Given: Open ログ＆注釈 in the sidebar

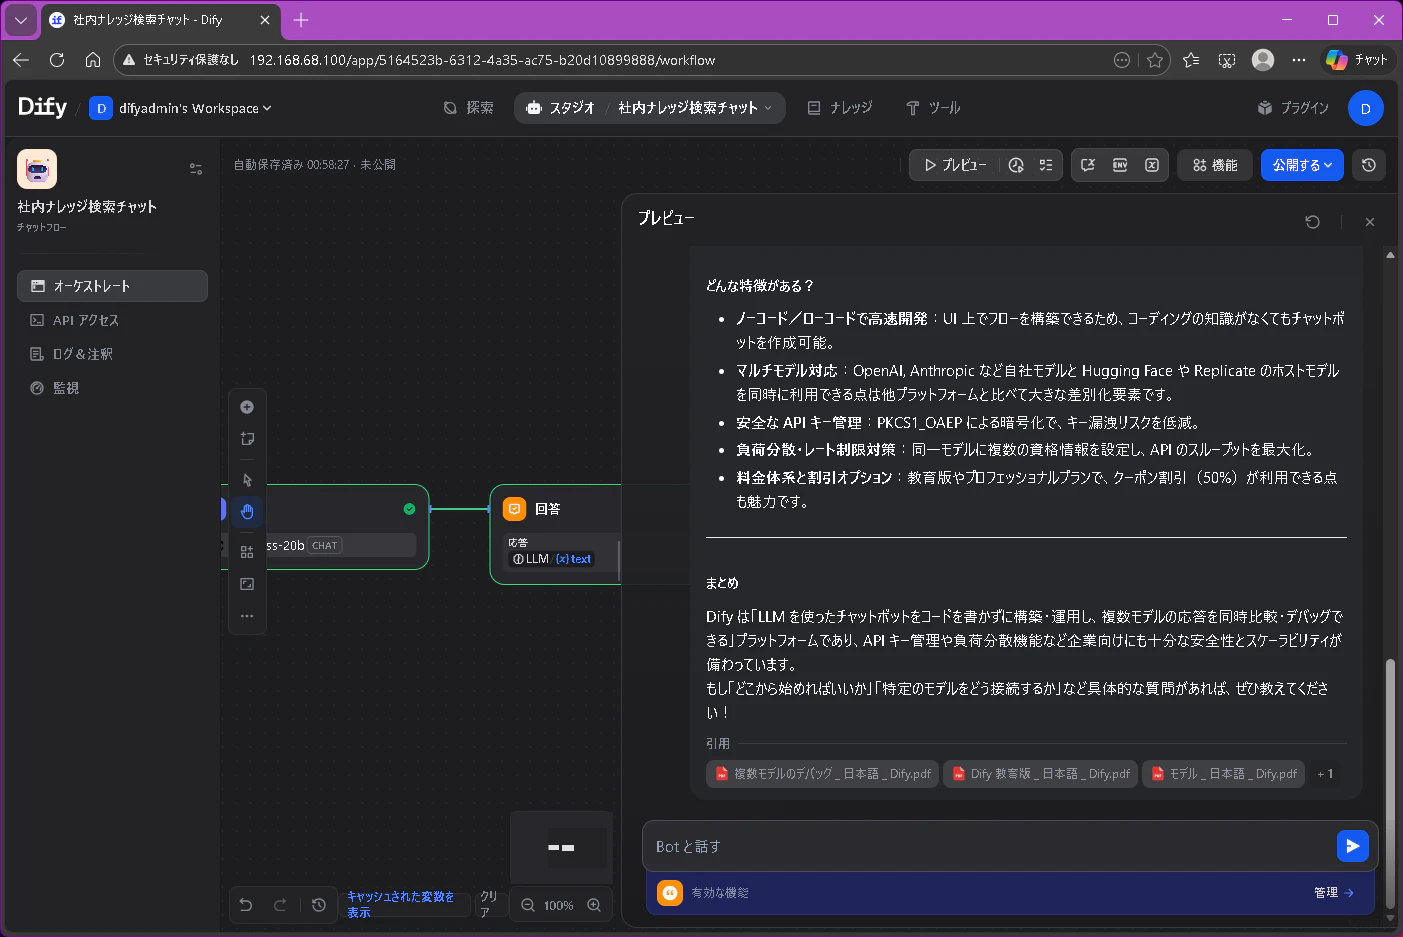Looking at the screenshot, I should tap(112, 354).
